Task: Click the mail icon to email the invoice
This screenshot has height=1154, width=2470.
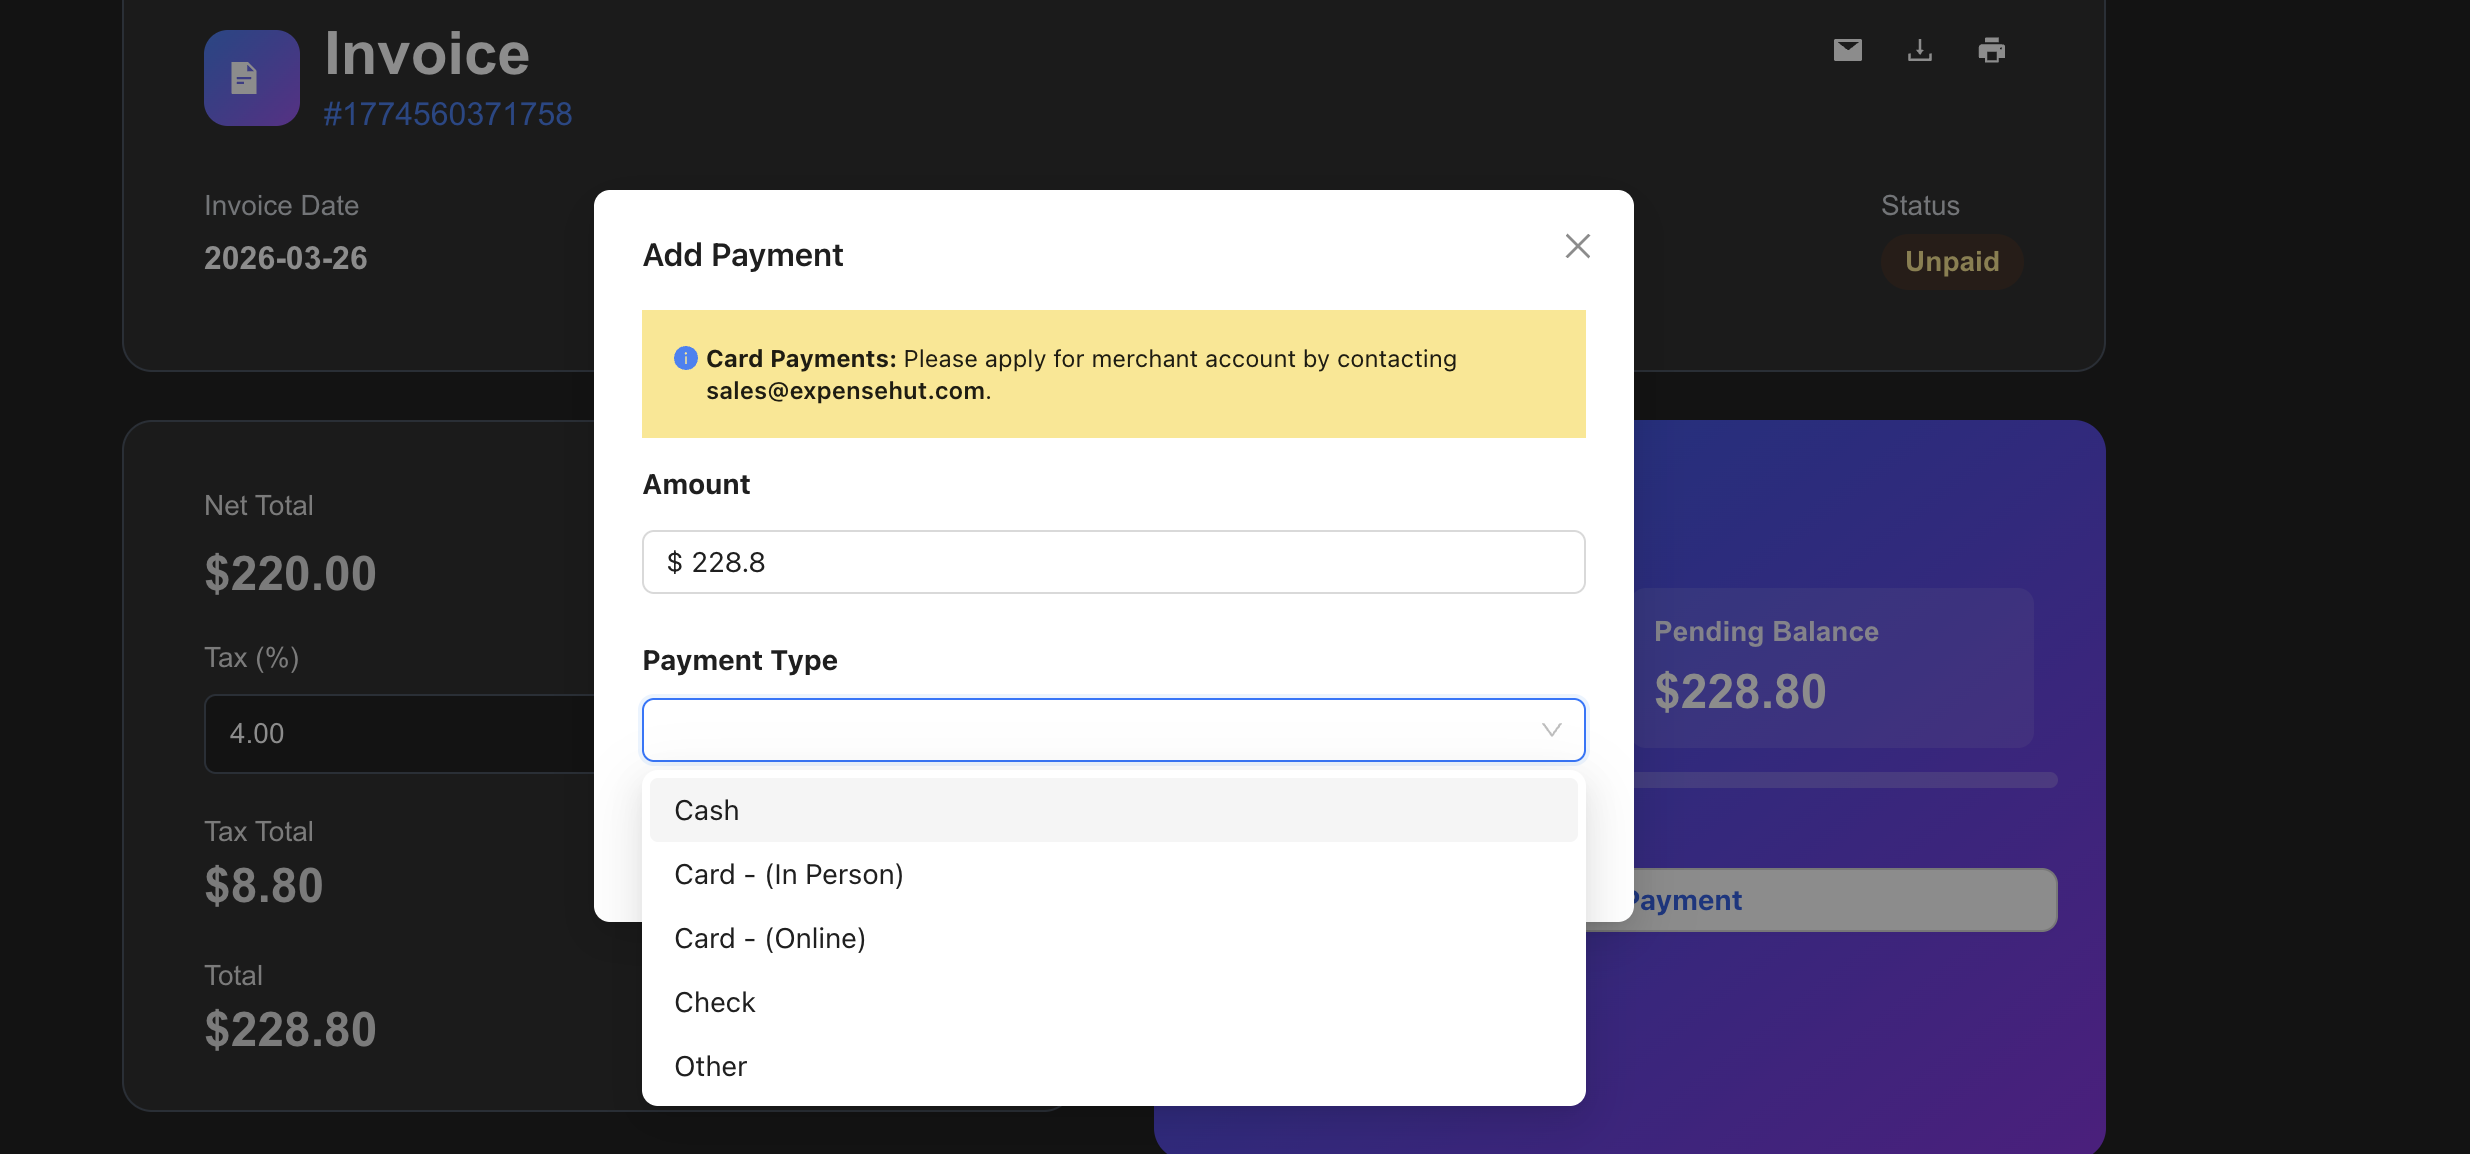Action: point(1847,49)
